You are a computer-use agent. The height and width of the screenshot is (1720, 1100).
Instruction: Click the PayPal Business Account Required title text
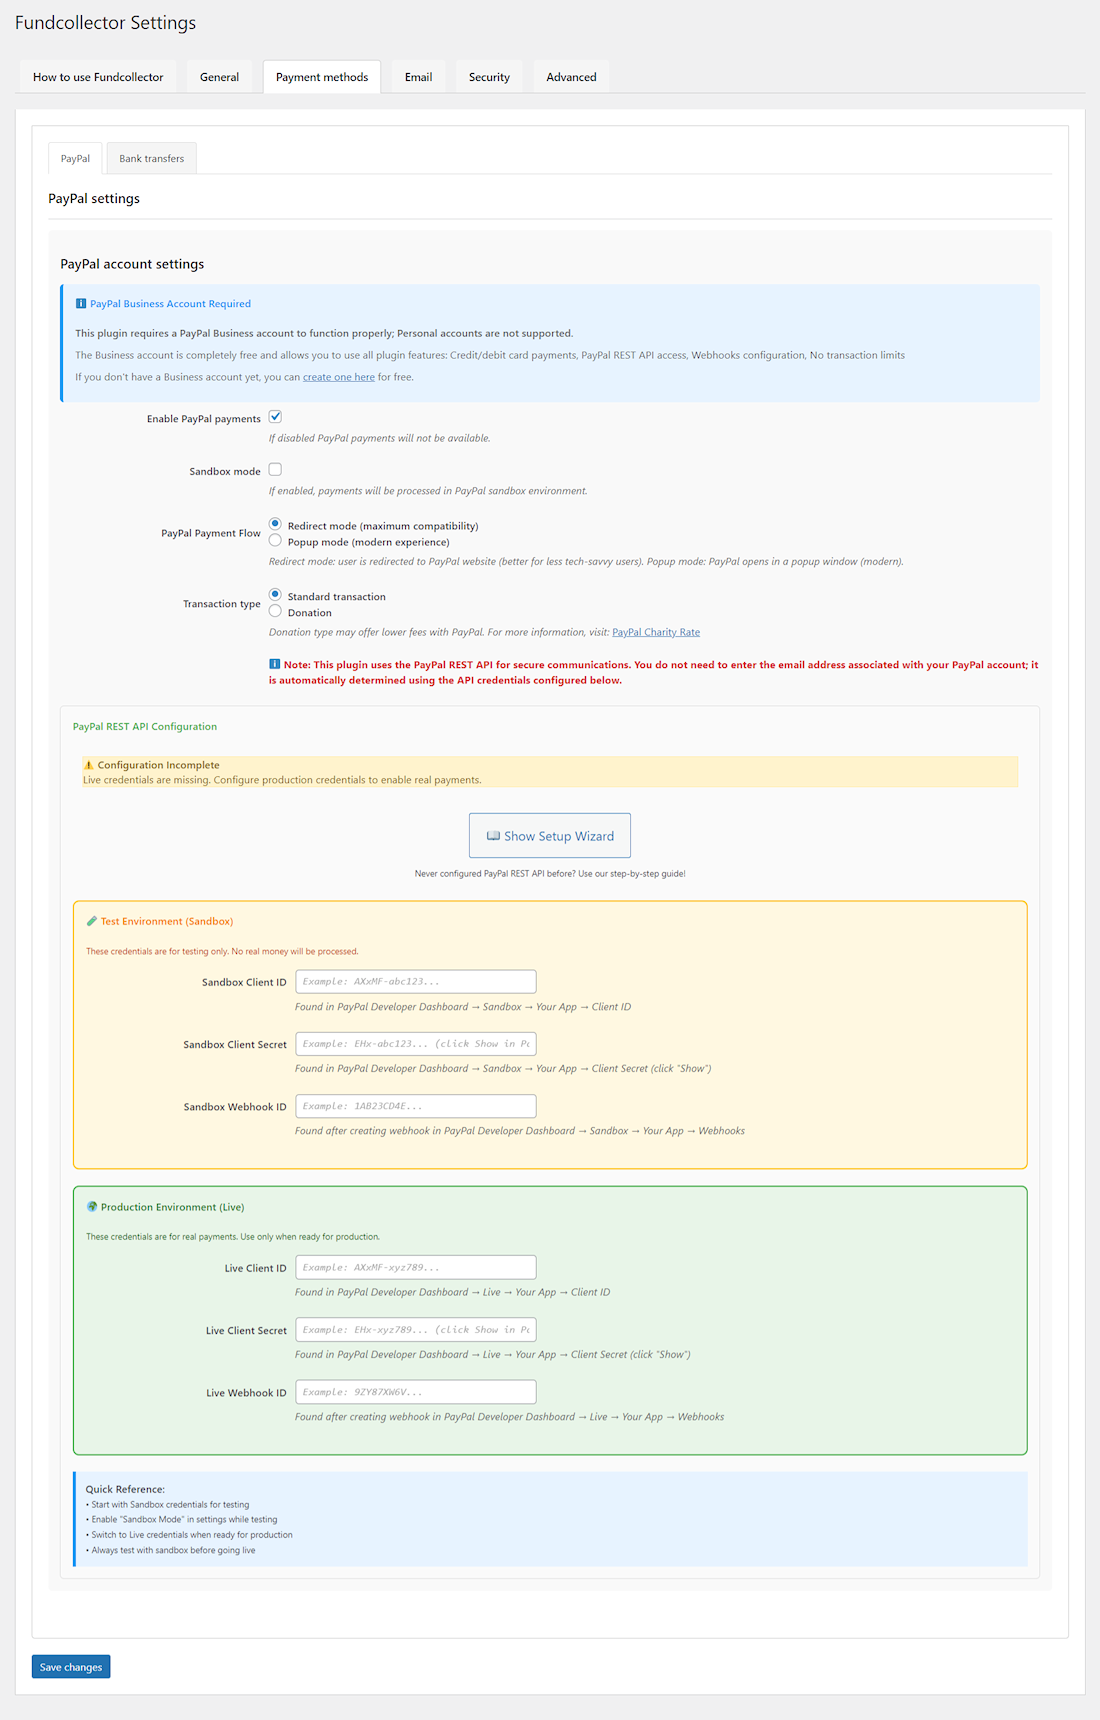point(170,304)
